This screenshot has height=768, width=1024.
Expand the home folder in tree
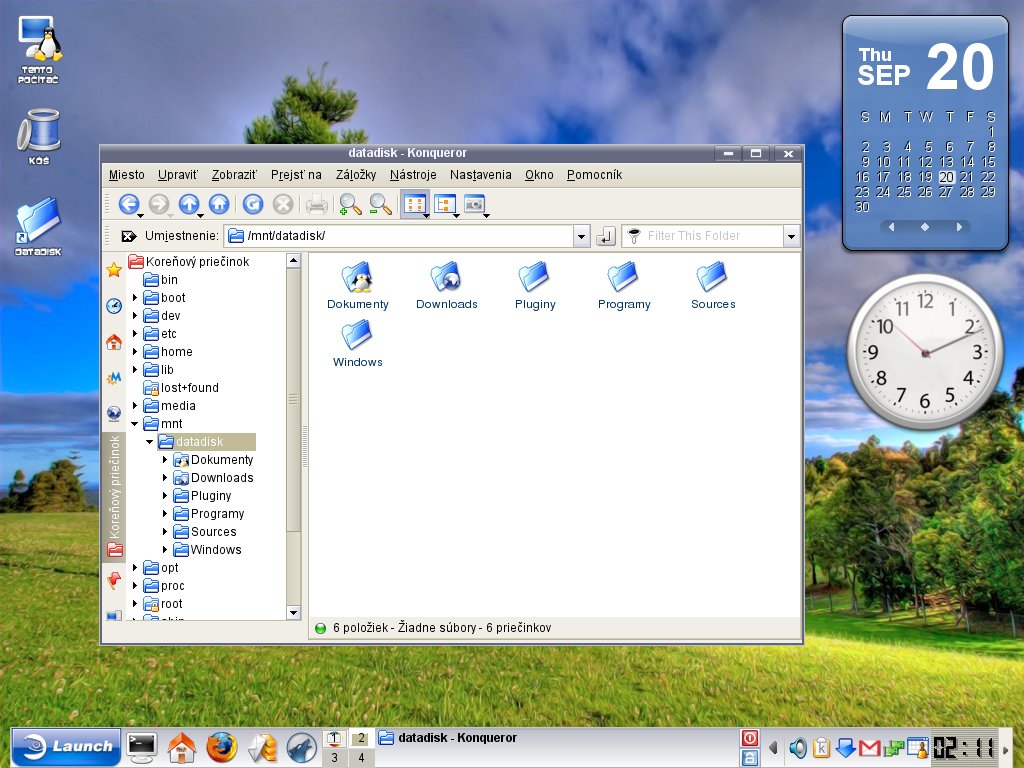[135, 352]
